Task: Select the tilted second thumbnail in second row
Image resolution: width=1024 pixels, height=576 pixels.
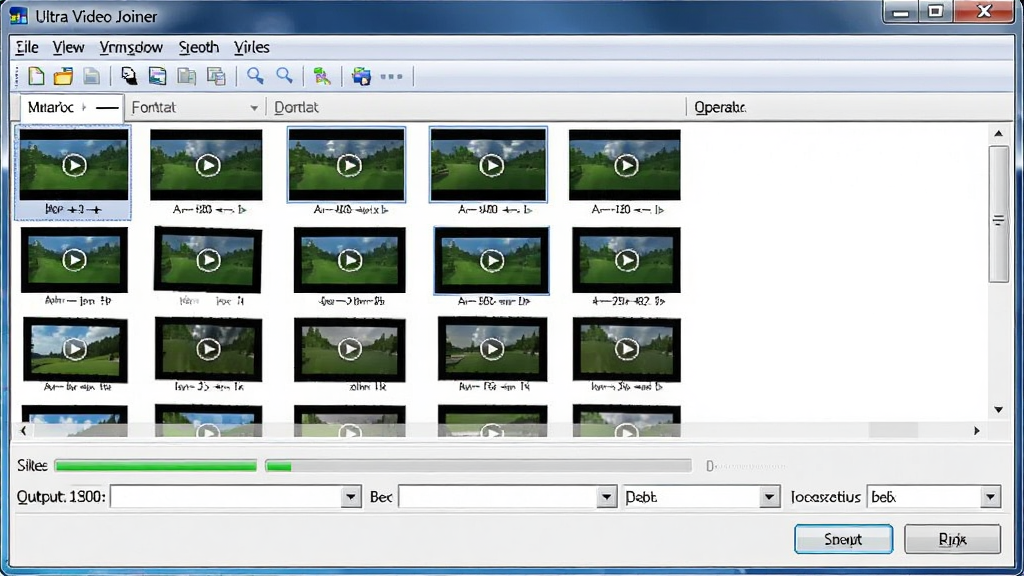Action: tap(208, 260)
